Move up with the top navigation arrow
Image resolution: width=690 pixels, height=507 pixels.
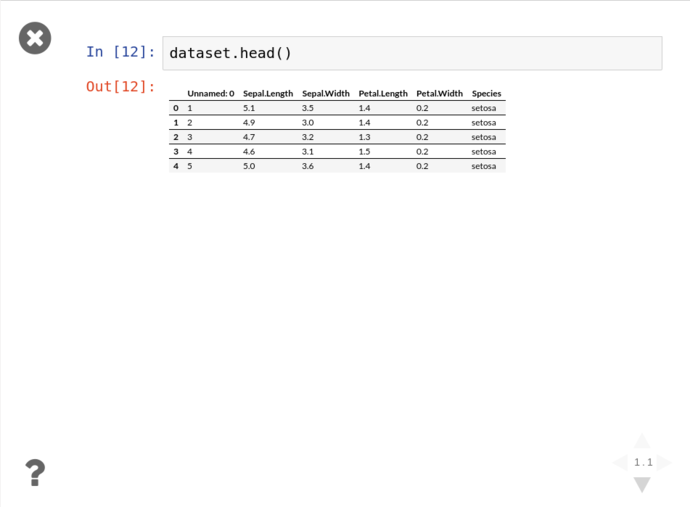point(642,441)
